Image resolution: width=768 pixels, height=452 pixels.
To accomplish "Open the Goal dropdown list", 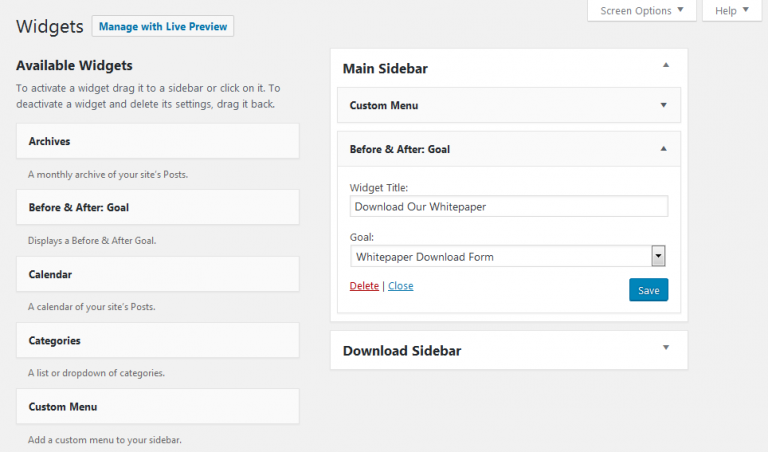I will tap(658, 256).
